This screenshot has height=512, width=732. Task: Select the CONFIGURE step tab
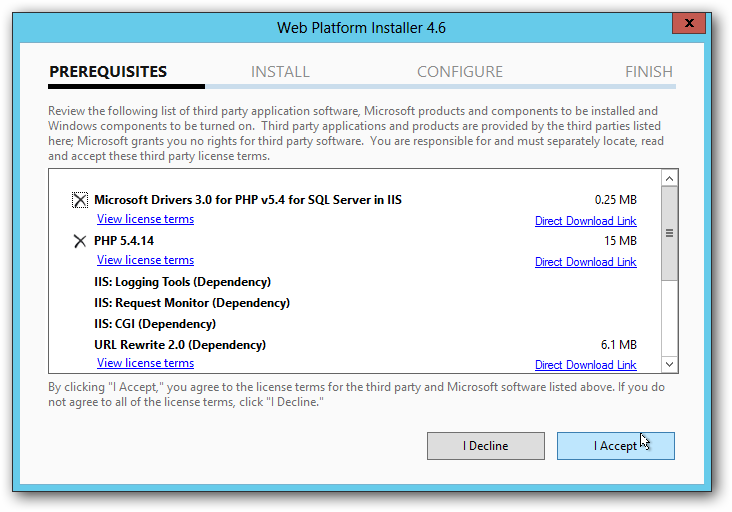point(460,71)
